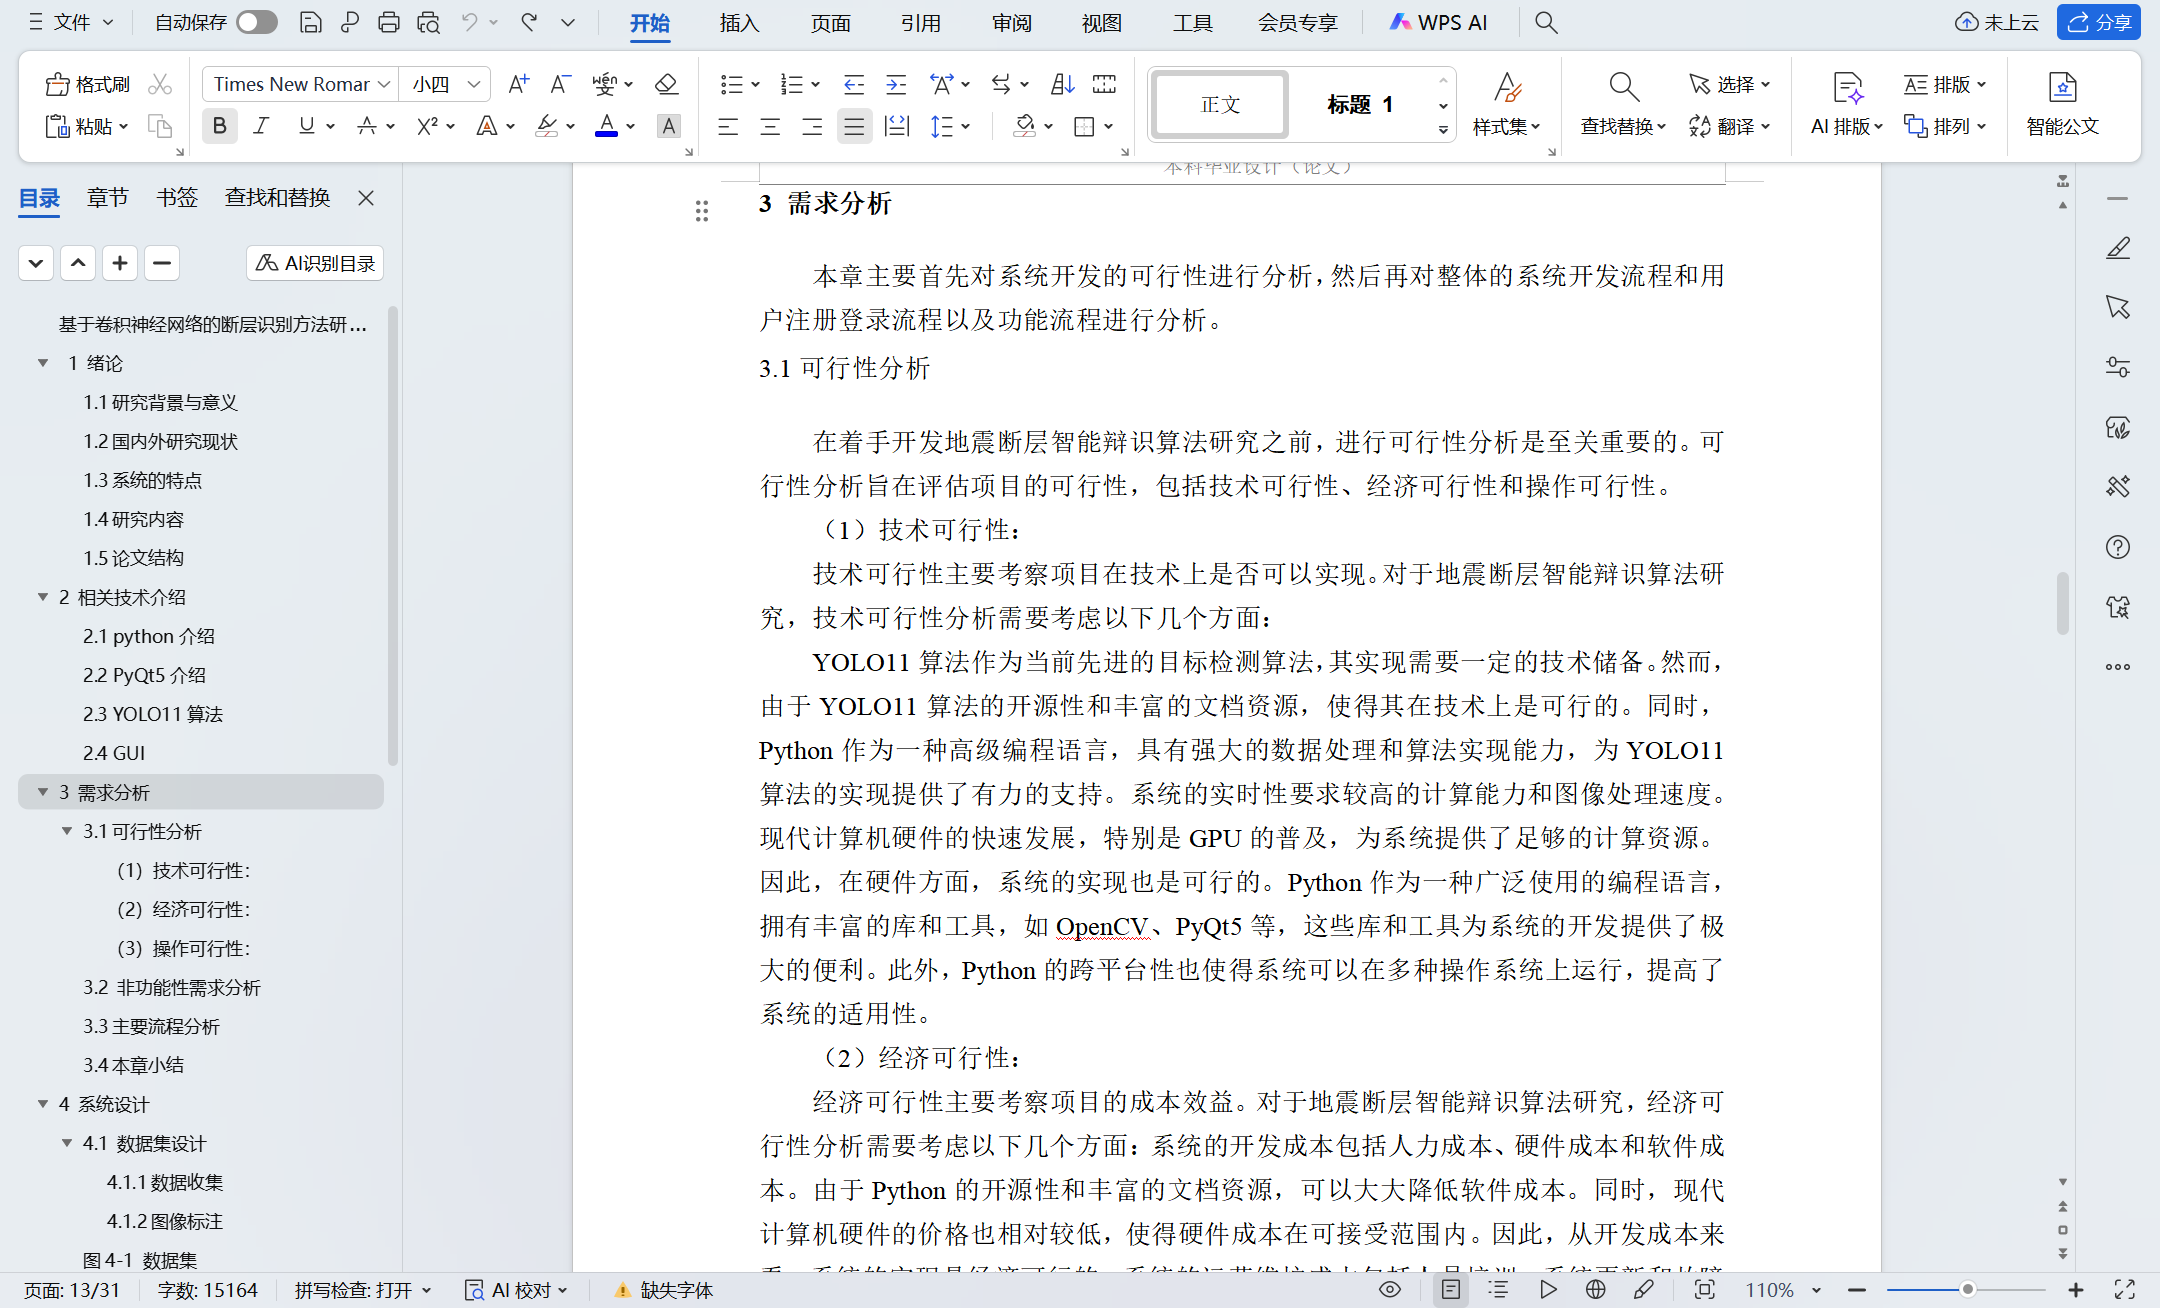Open the pen annotation tool in right sidebar
2160x1308 pixels.
pyautogui.click(x=2117, y=248)
